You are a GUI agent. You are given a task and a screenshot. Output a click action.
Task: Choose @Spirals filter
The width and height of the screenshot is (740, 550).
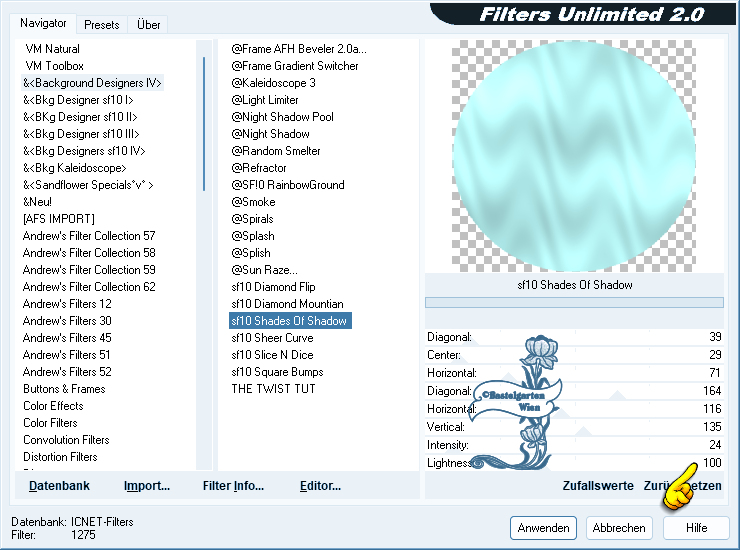pos(252,219)
